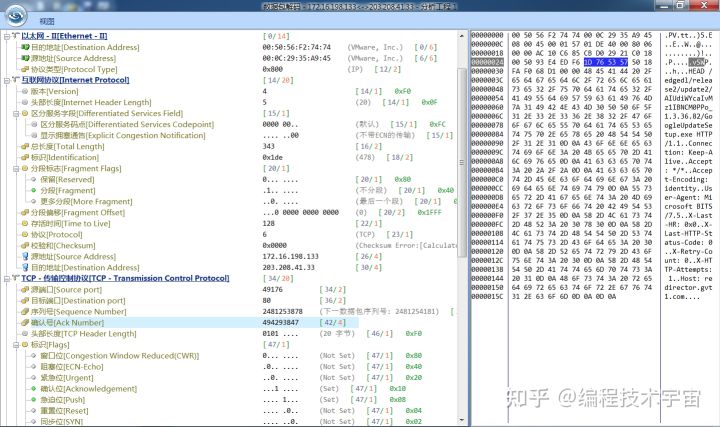Click the application orb icon at top-left
This screenshot has height=427, width=720.
[15, 16]
